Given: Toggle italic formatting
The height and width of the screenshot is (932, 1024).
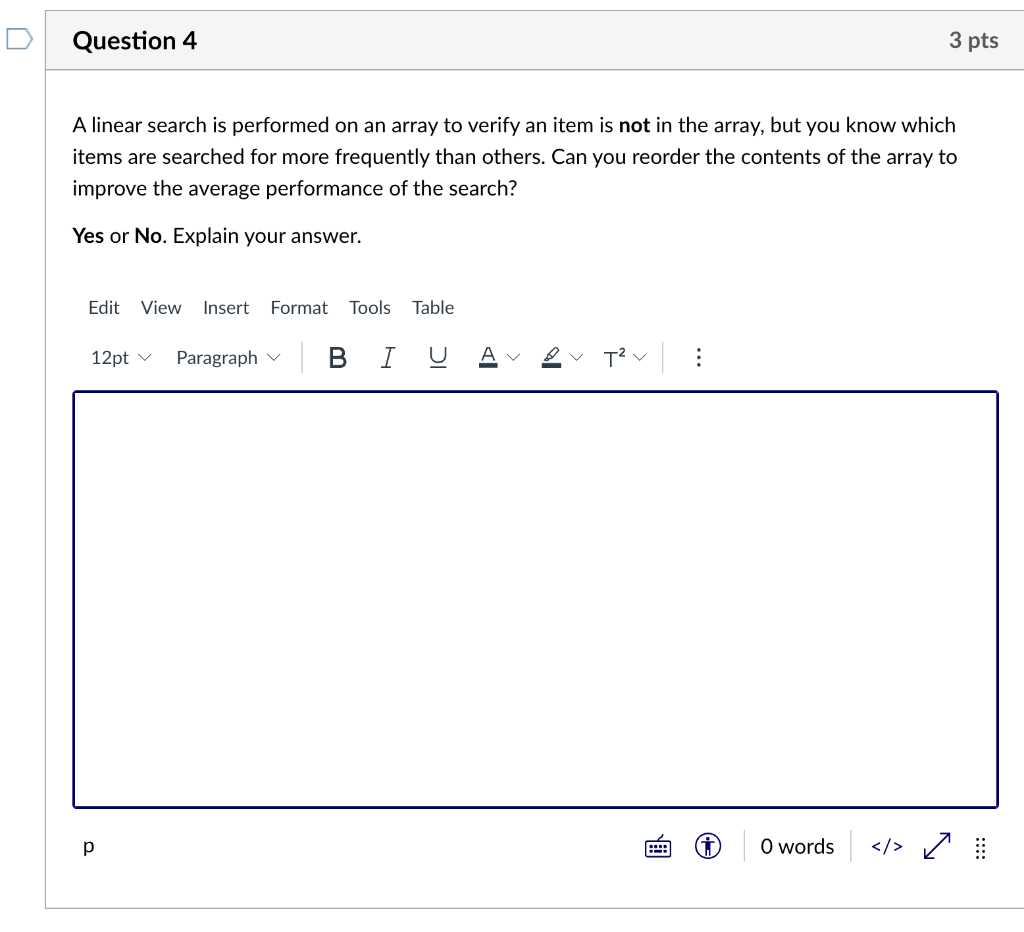Looking at the screenshot, I should [x=387, y=357].
